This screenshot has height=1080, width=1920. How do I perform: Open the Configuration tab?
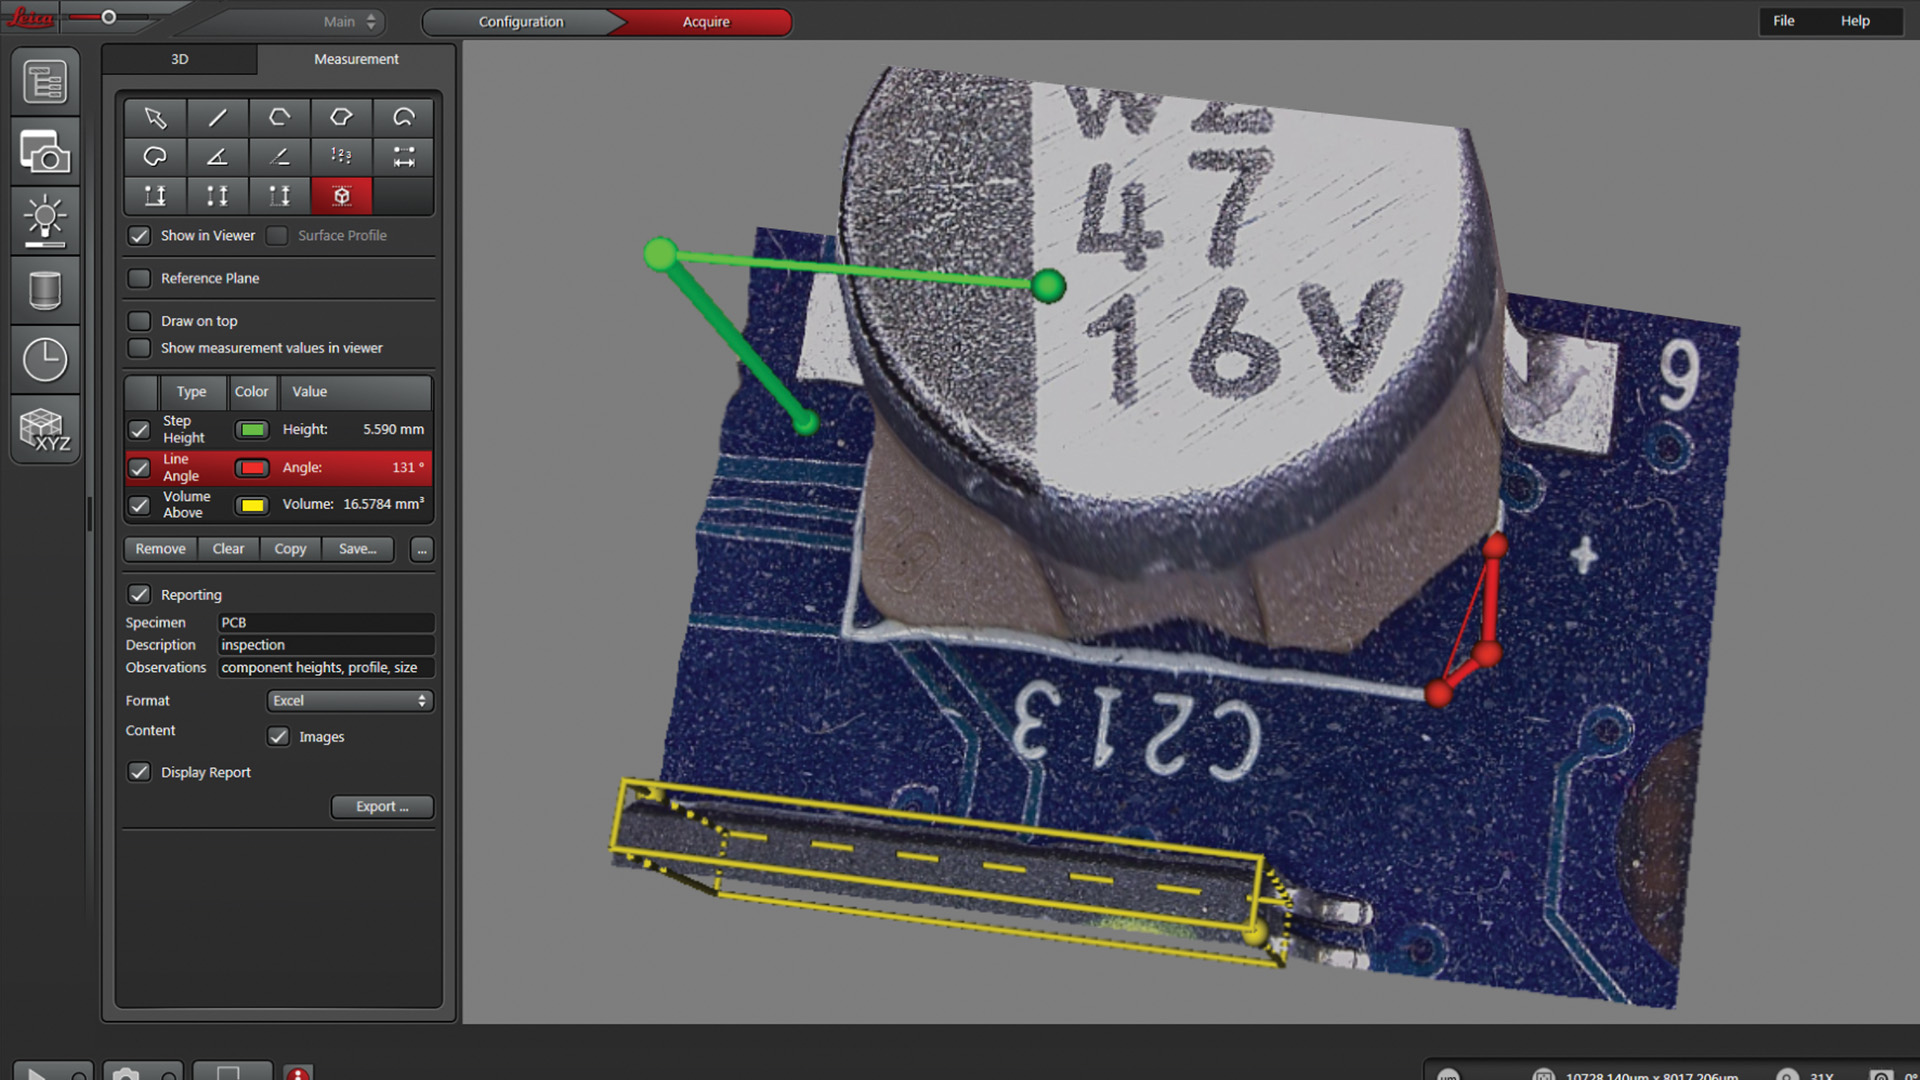(x=518, y=21)
